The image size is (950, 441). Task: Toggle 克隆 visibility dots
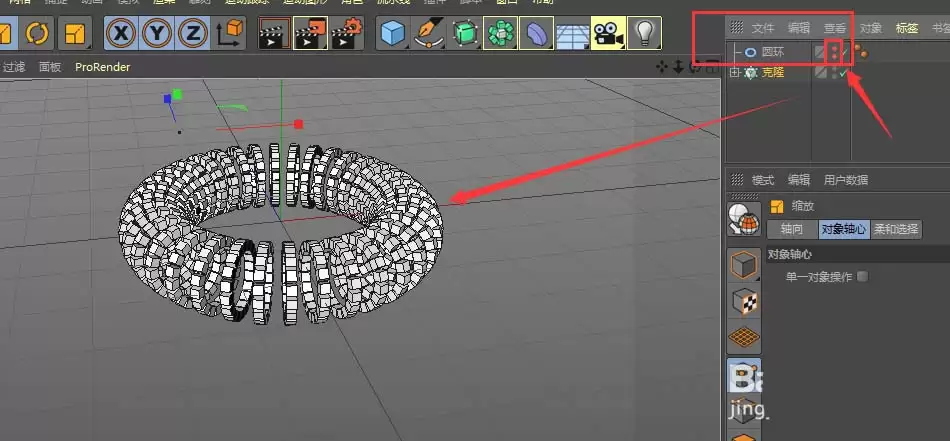point(834,73)
